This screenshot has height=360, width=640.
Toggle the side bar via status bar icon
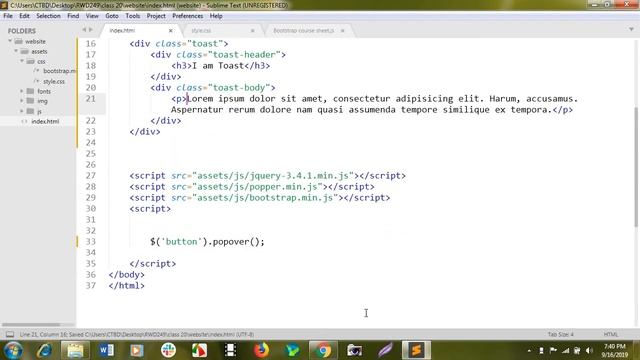tap(10, 334)
